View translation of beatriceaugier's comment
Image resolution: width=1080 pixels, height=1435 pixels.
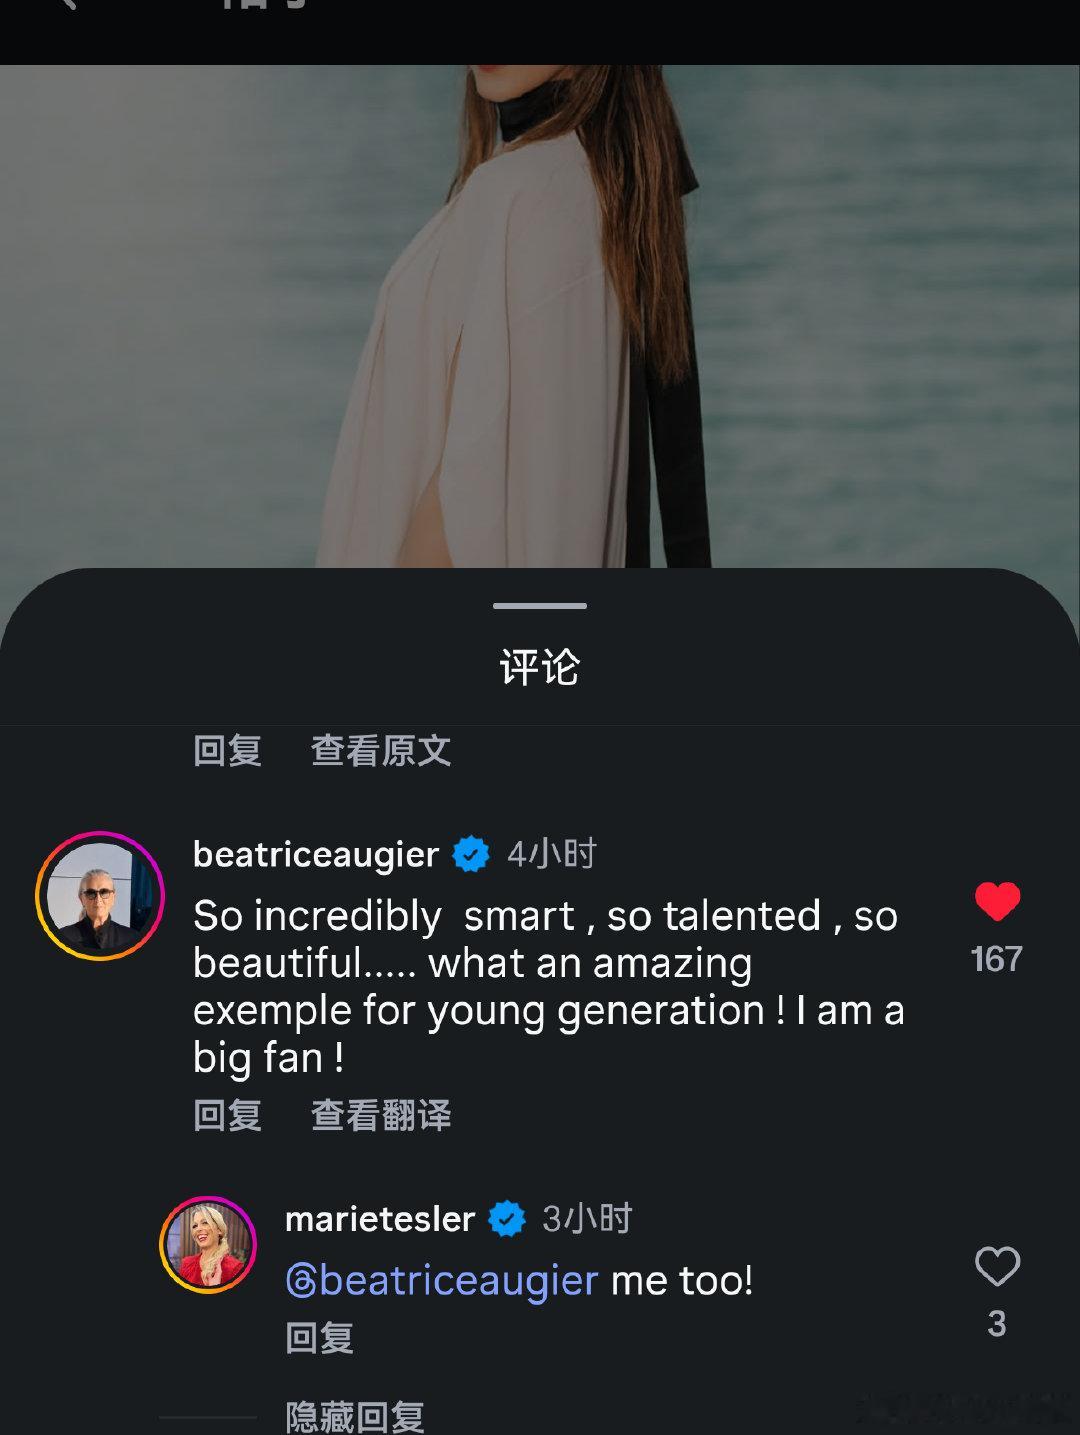click(x=381, y=1115)
